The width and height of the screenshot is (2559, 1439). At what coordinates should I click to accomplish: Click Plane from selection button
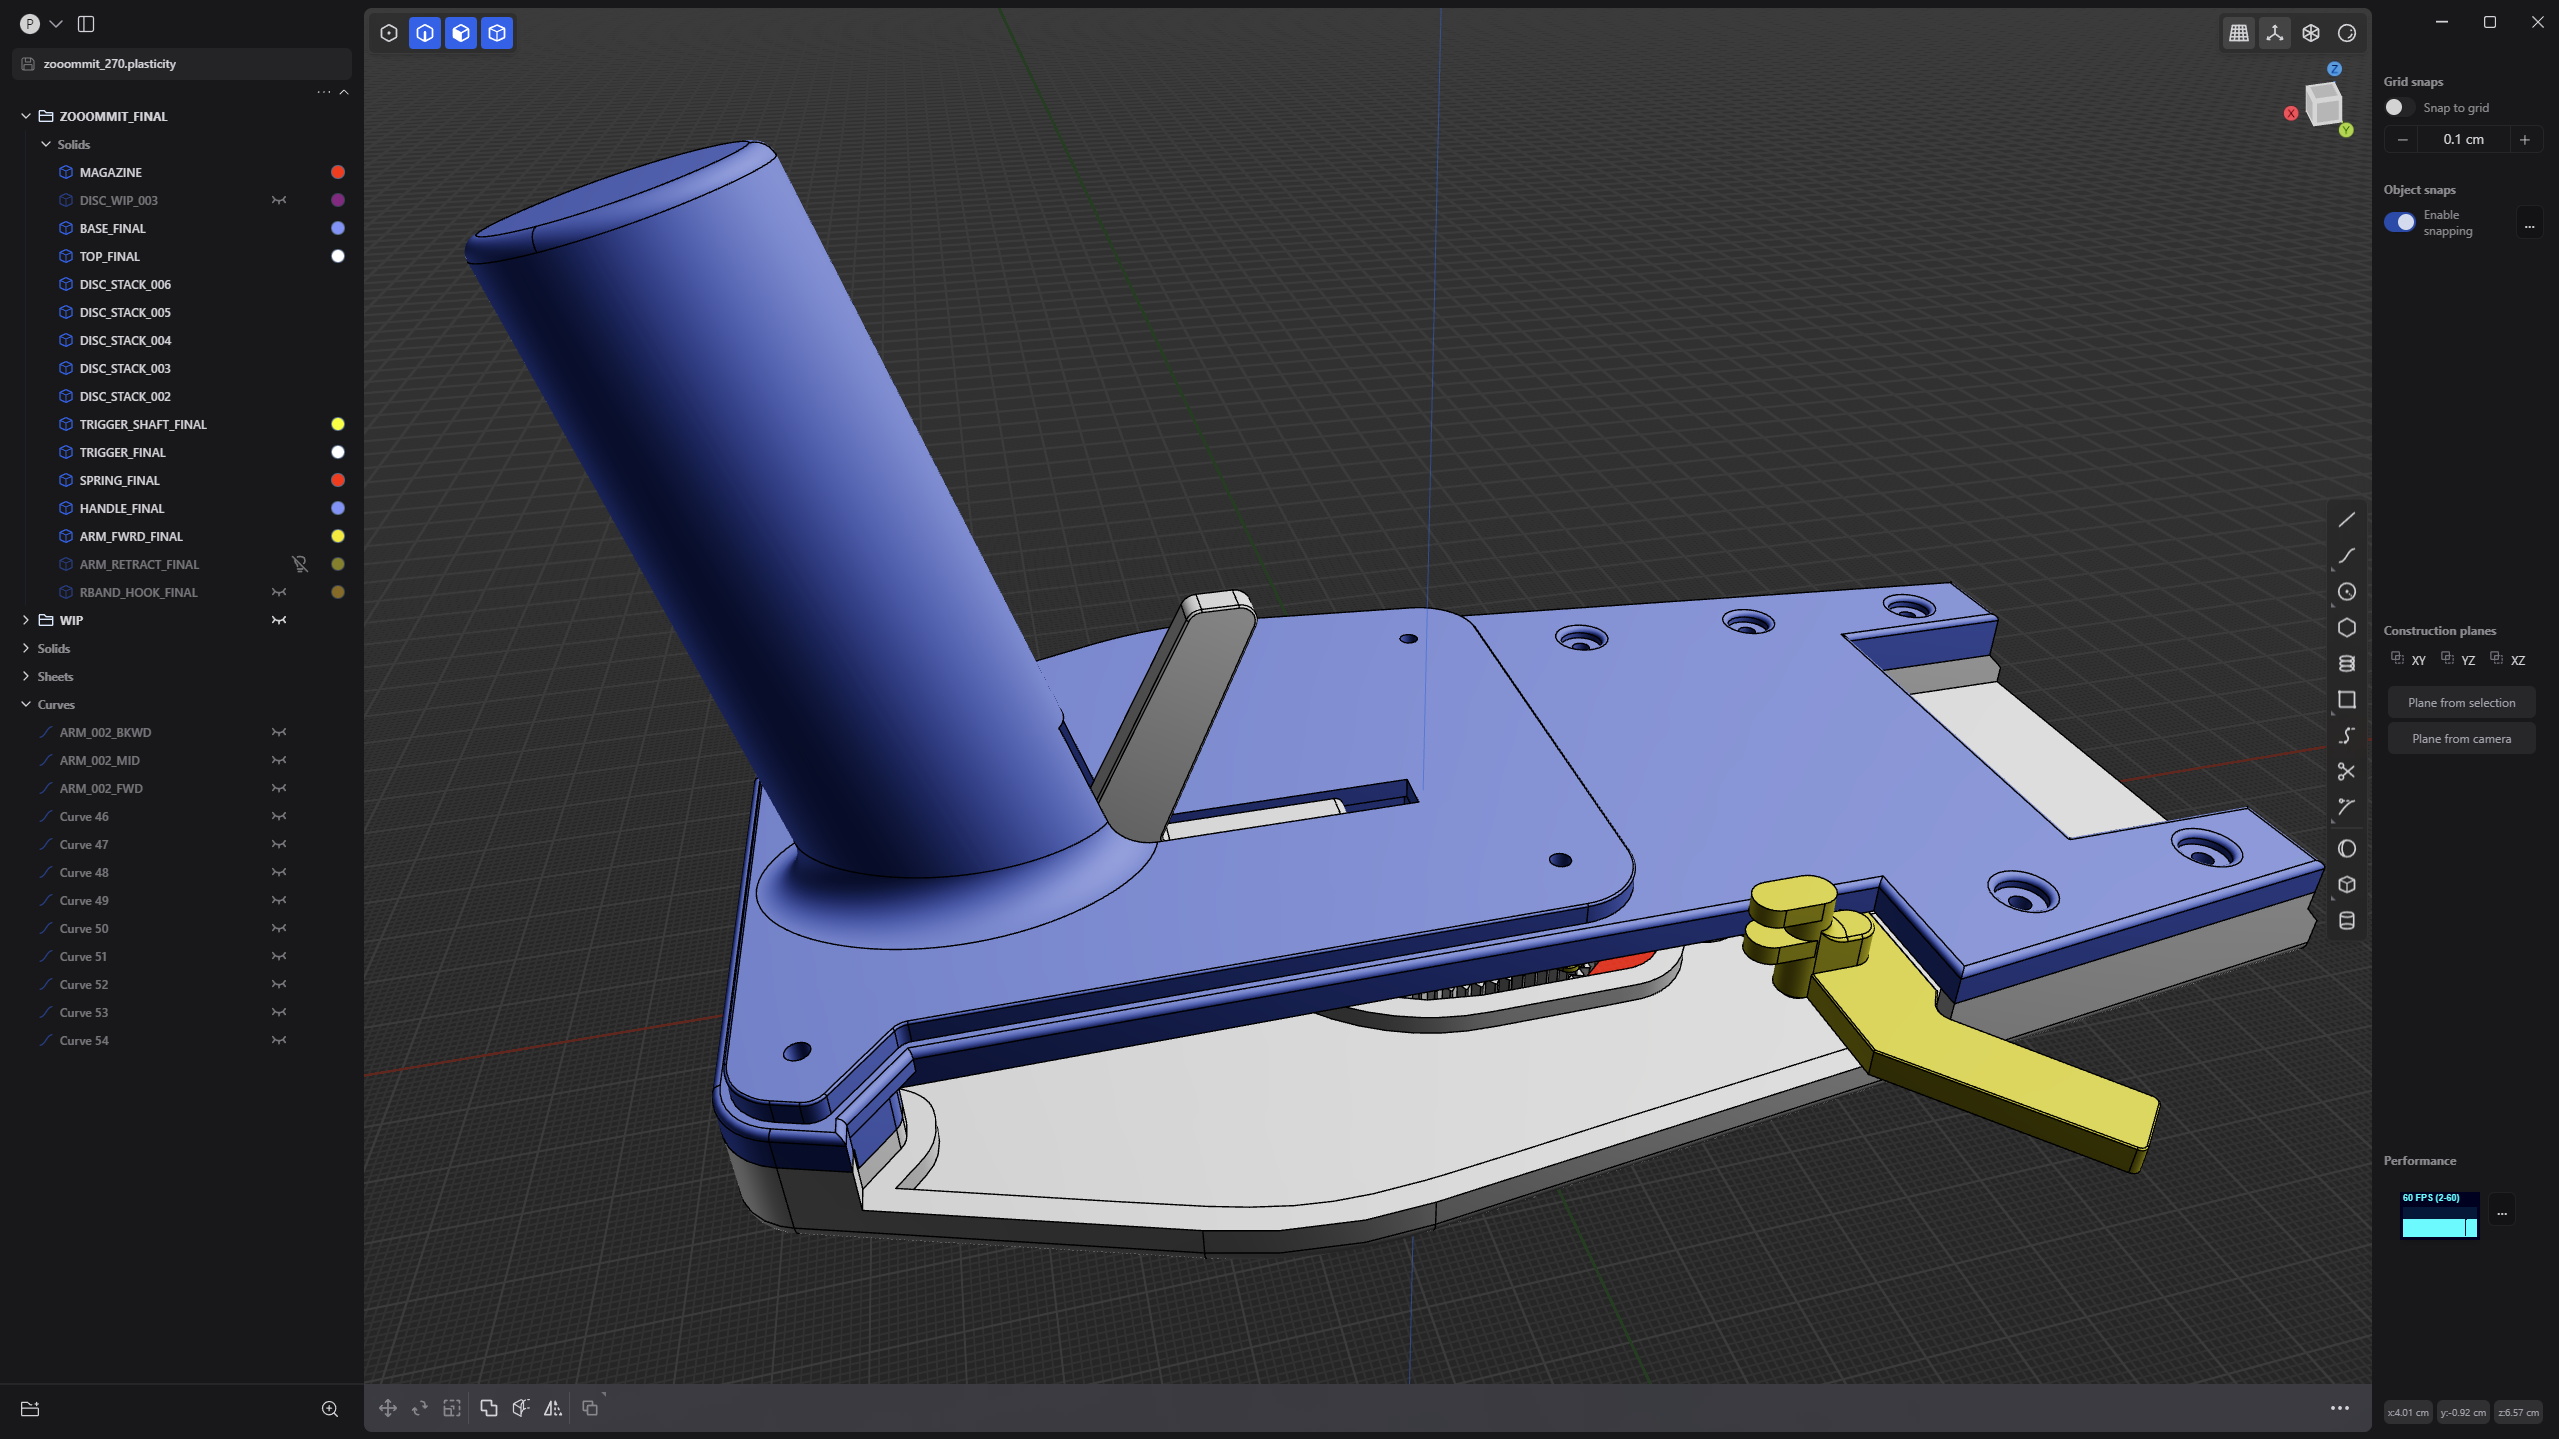(x=2461, y=703)
